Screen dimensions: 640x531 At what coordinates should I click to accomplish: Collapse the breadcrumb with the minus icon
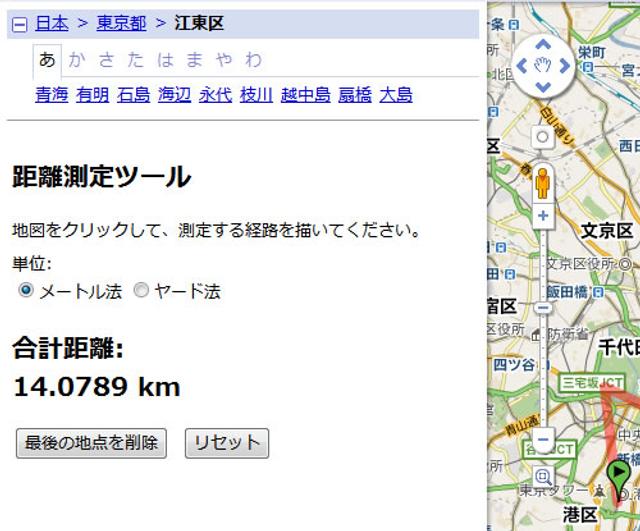[x=20, y=24]
